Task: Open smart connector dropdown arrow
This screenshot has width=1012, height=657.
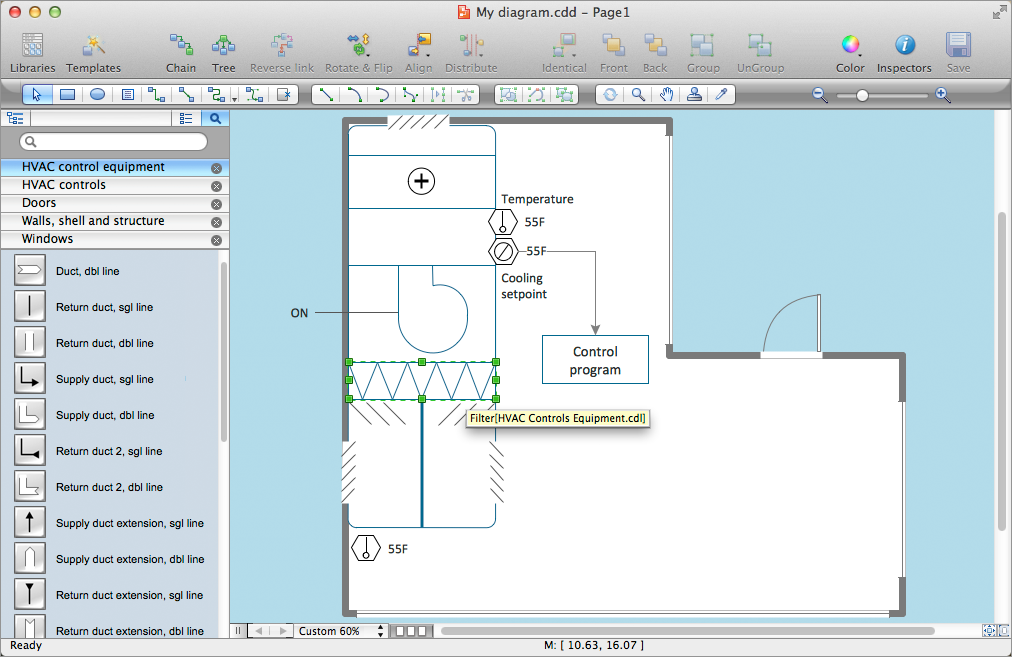Action: 234,98
